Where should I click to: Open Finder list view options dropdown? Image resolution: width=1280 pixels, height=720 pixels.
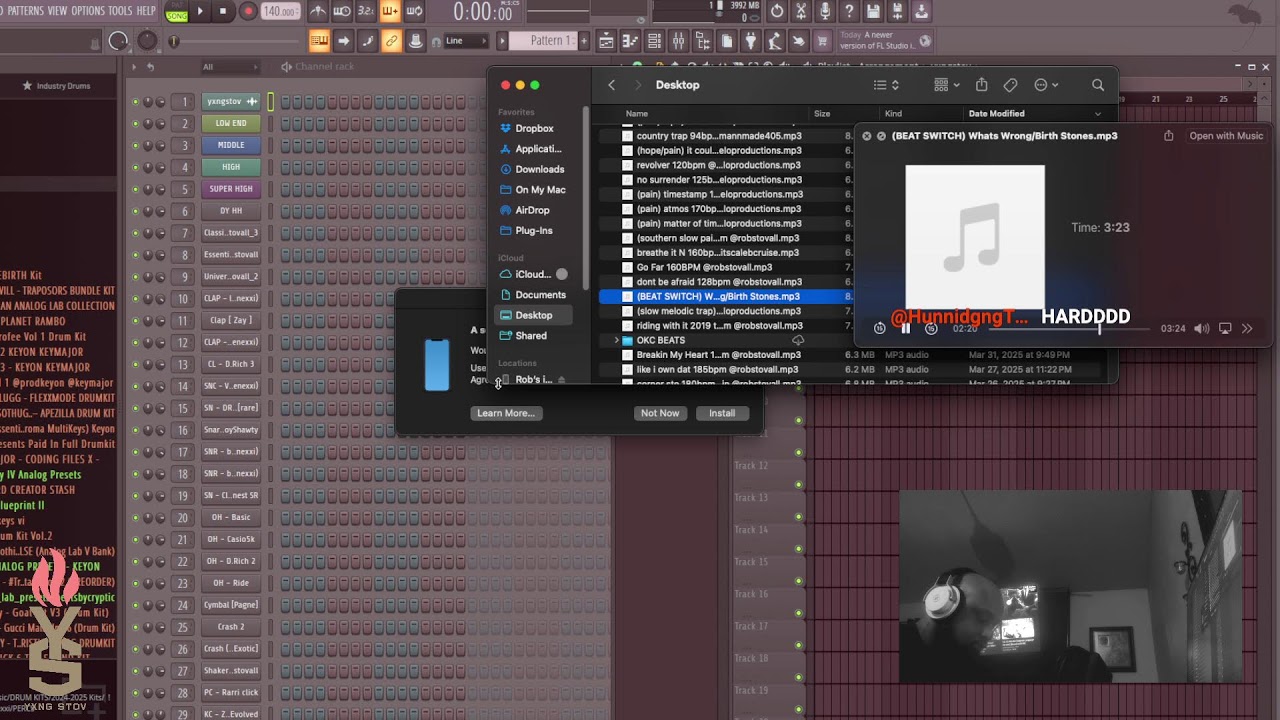886,85
